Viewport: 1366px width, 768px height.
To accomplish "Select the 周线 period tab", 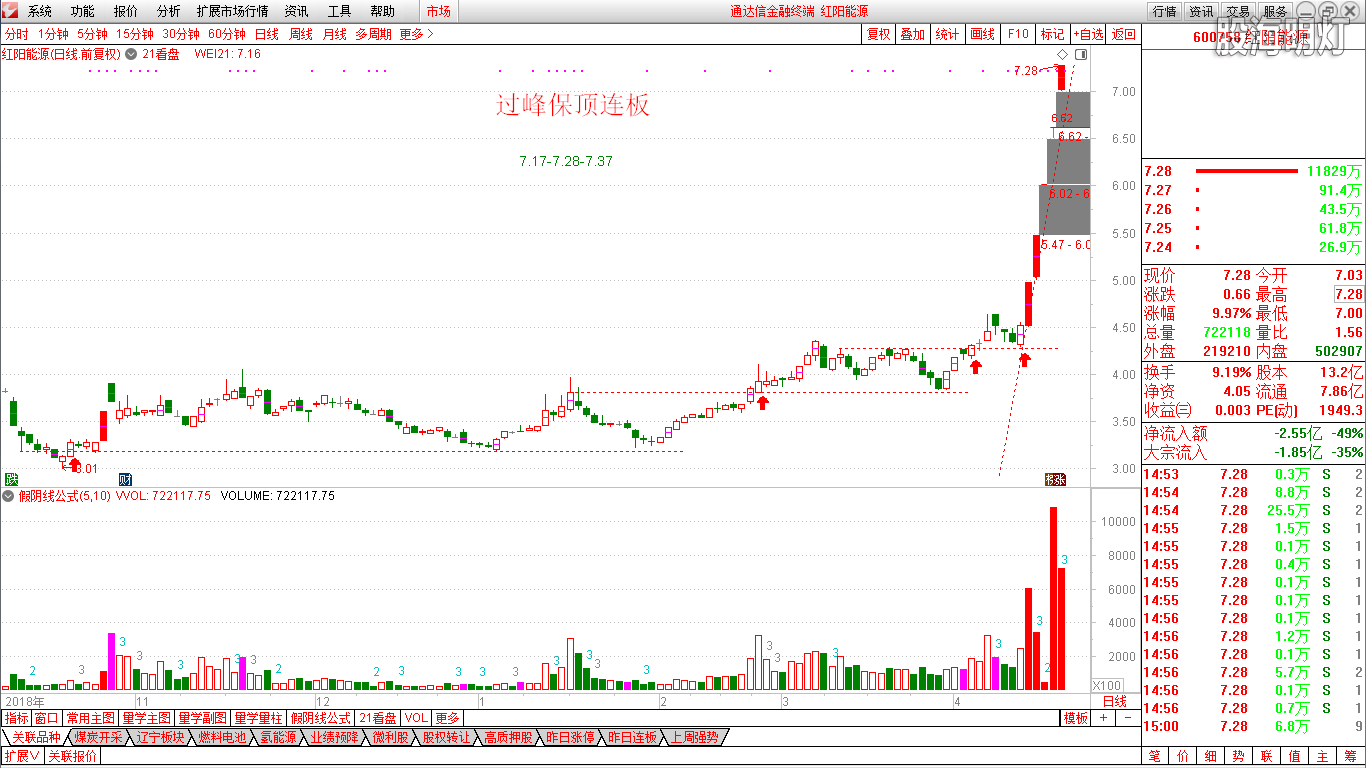I will click(x=301, y=34).
